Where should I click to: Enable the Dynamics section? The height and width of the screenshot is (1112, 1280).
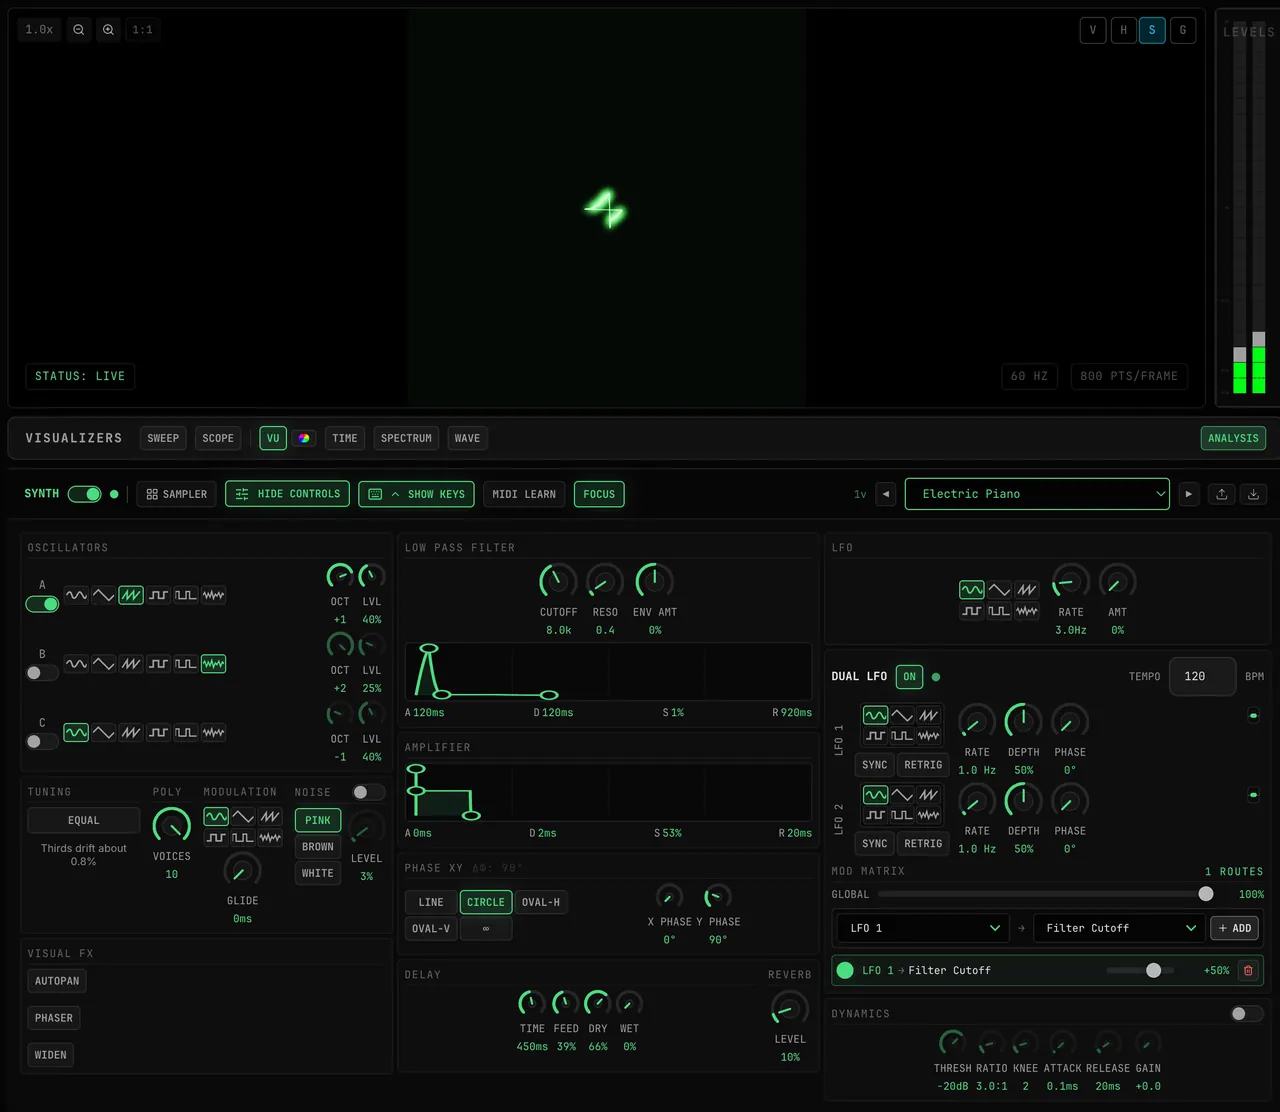[1246, 1014]
